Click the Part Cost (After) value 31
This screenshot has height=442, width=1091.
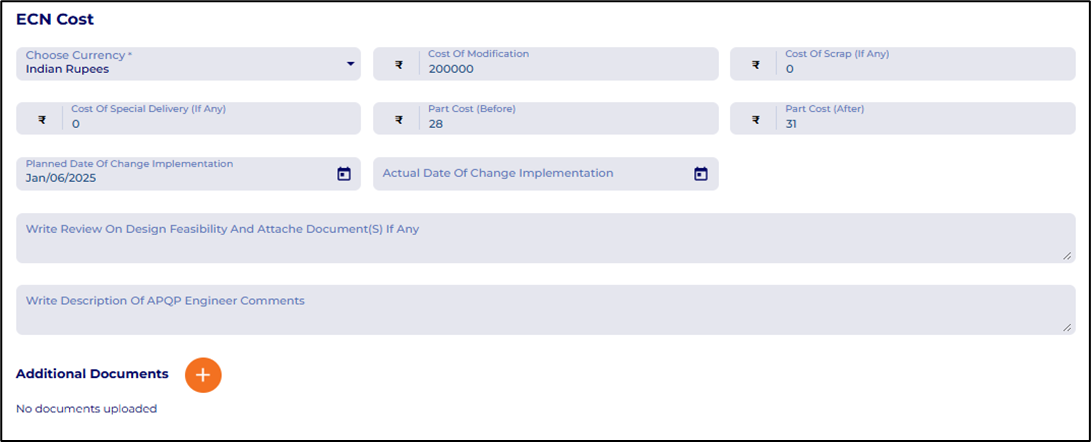coord(793,124)
